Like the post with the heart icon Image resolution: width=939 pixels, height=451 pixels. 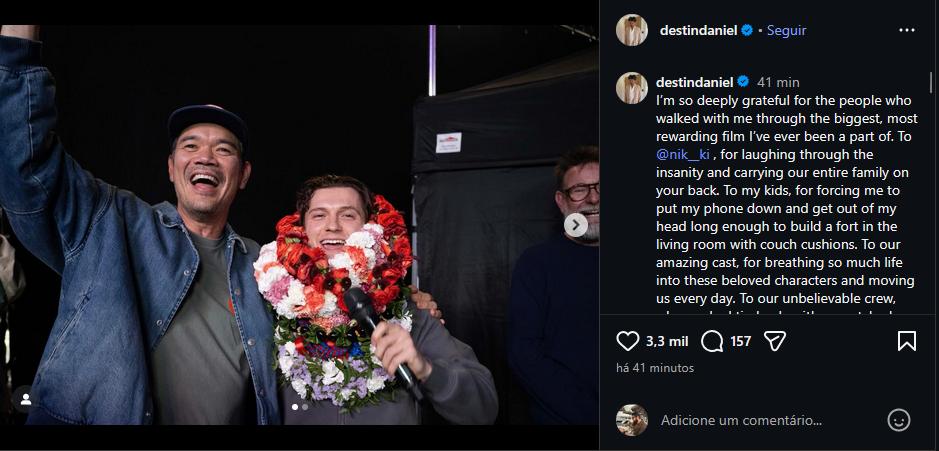tap(627, 341)
